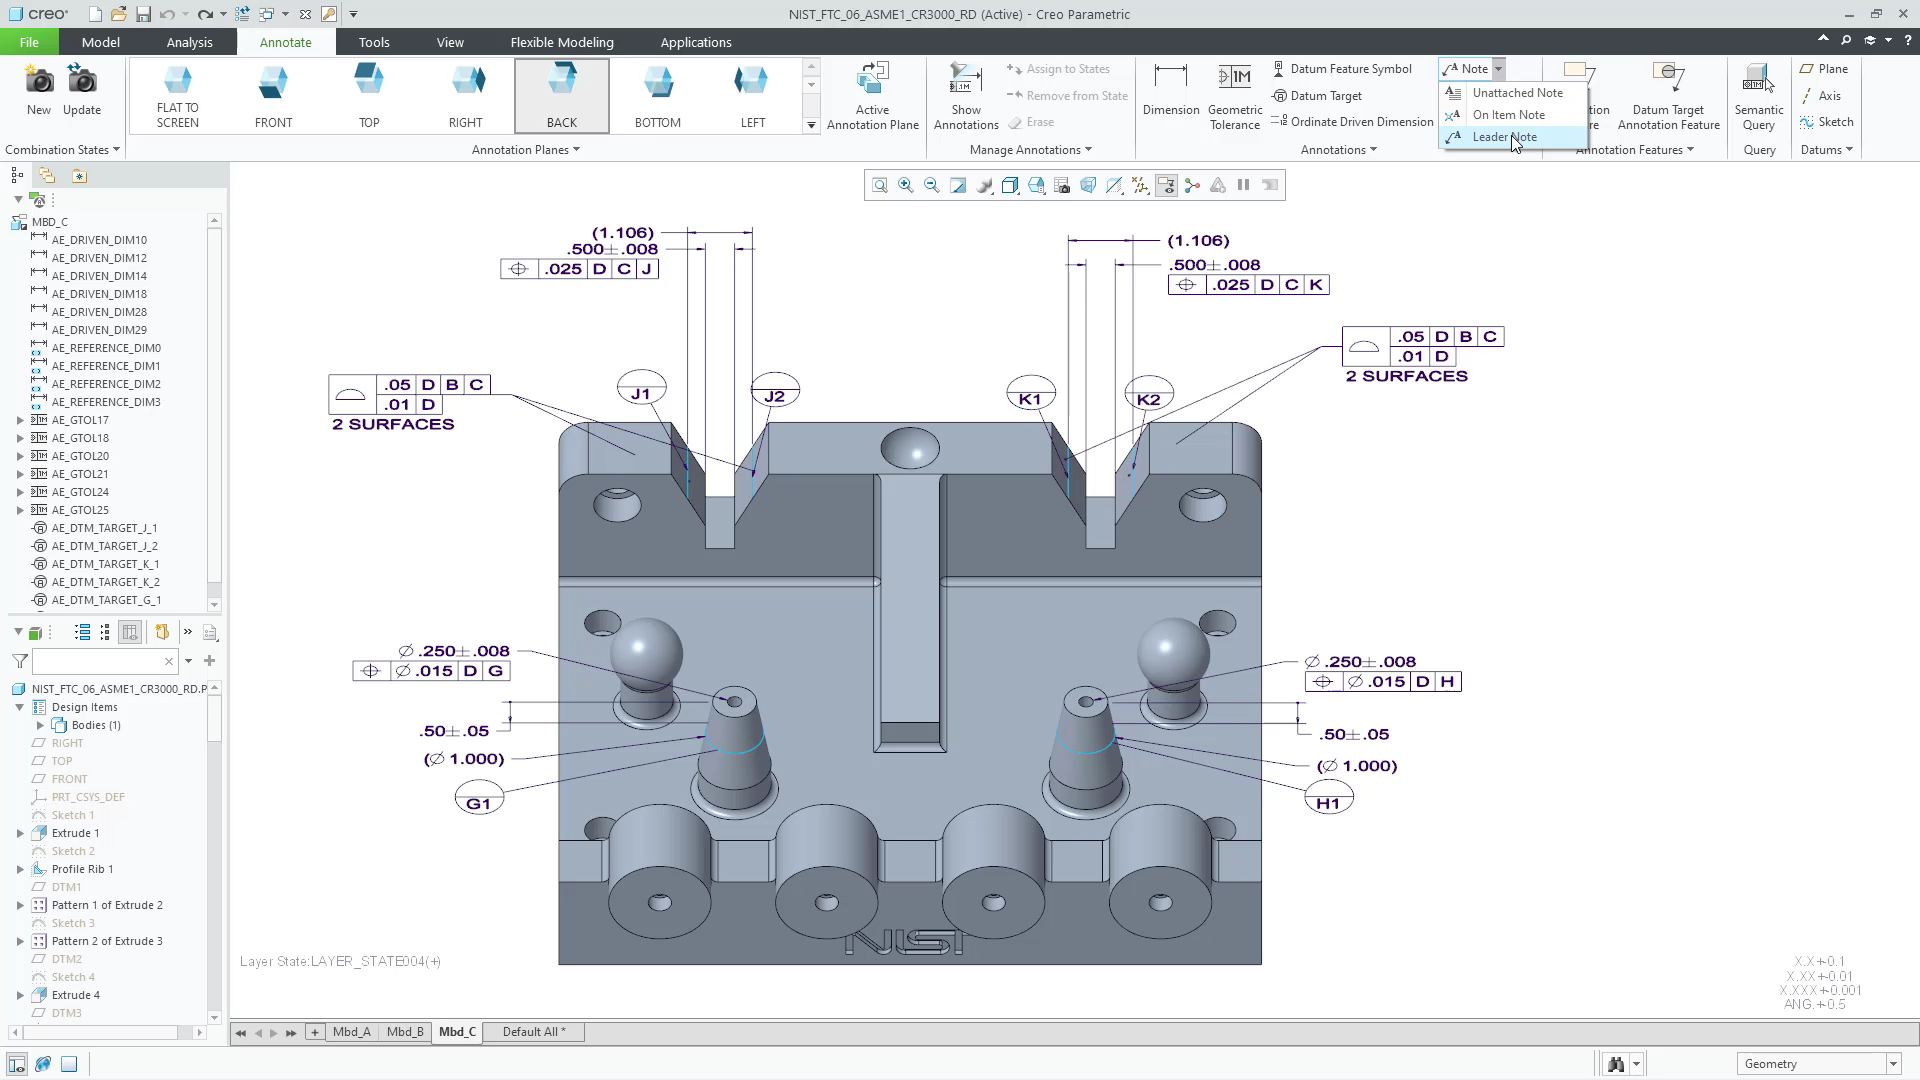1920x1080 pixels.
Task: Select the RIGHT annotation plane
Action: click(x=465, y=96)
